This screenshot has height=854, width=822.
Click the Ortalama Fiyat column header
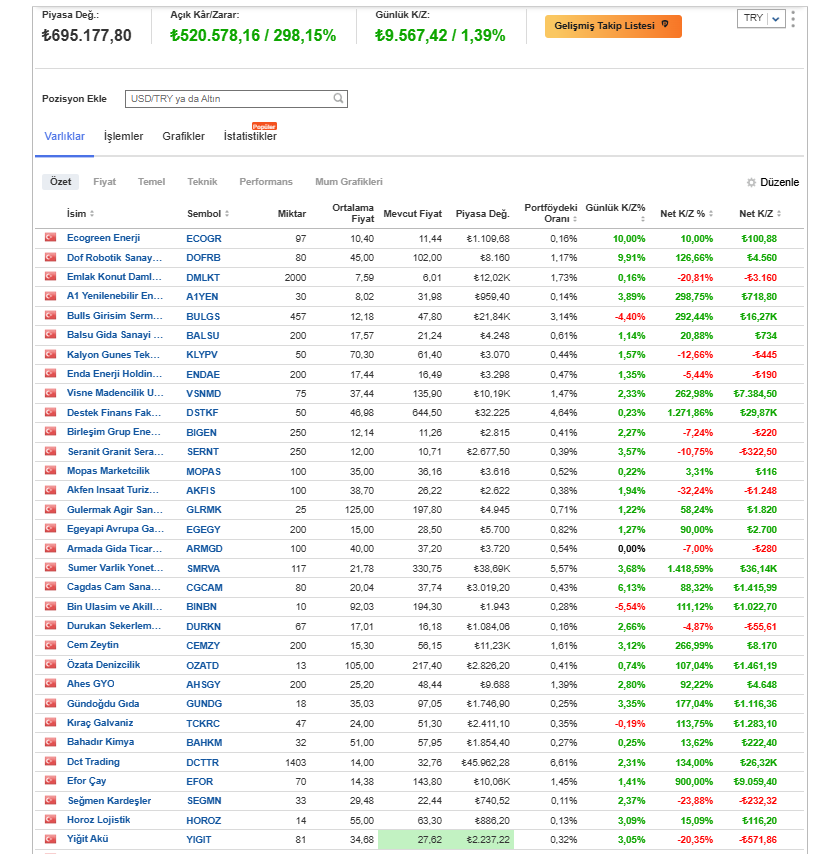pyautogui.click(x=353, y=213)
